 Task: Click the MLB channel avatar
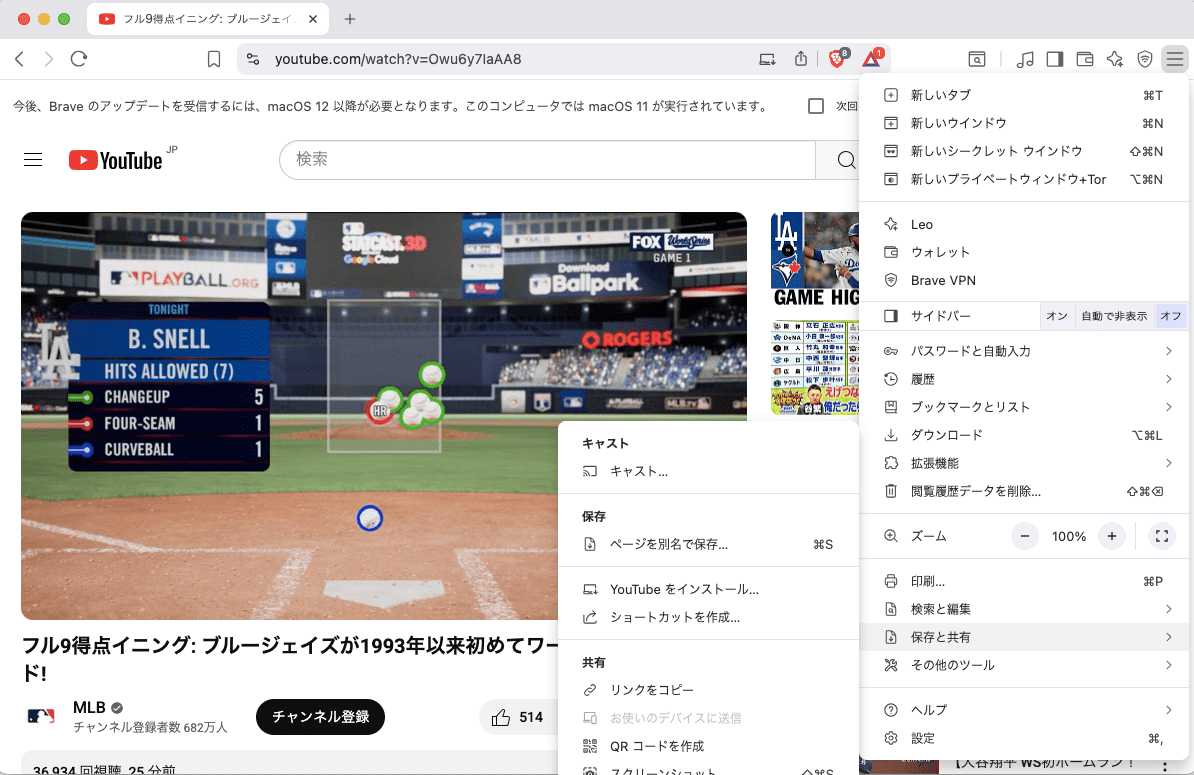pyautogui.click(x=41, y=716)
